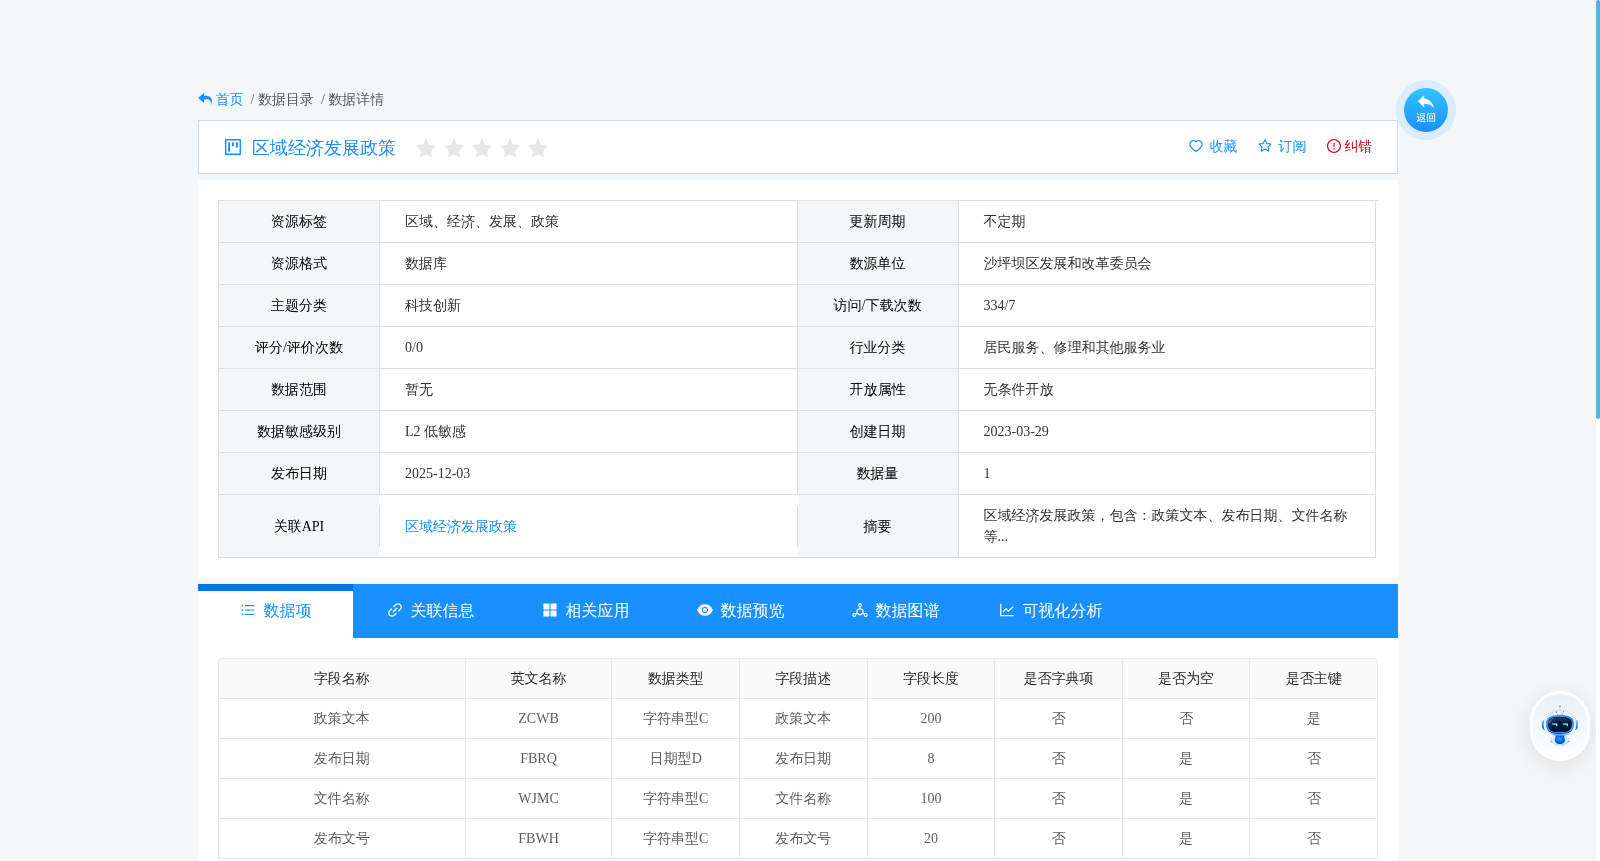Click the 发布文号 field name cell
Viewport: 1600px width, 861px height.
tap(342, 839)
